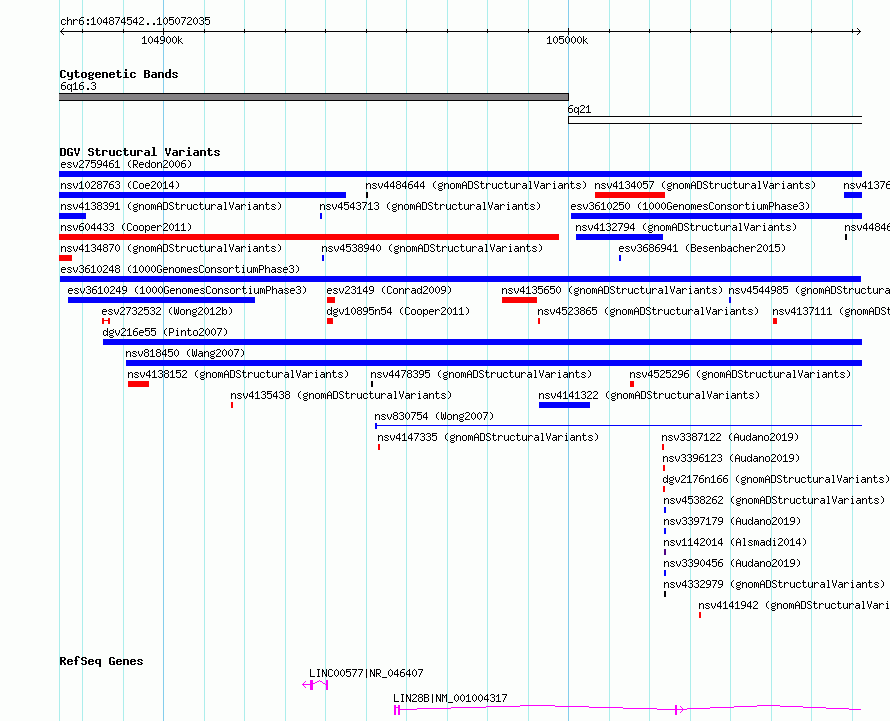Click dgv216e55 (Pinto2007) label
Screen dimensions: 890x721
pyautogui.click(x=165, y=332)
